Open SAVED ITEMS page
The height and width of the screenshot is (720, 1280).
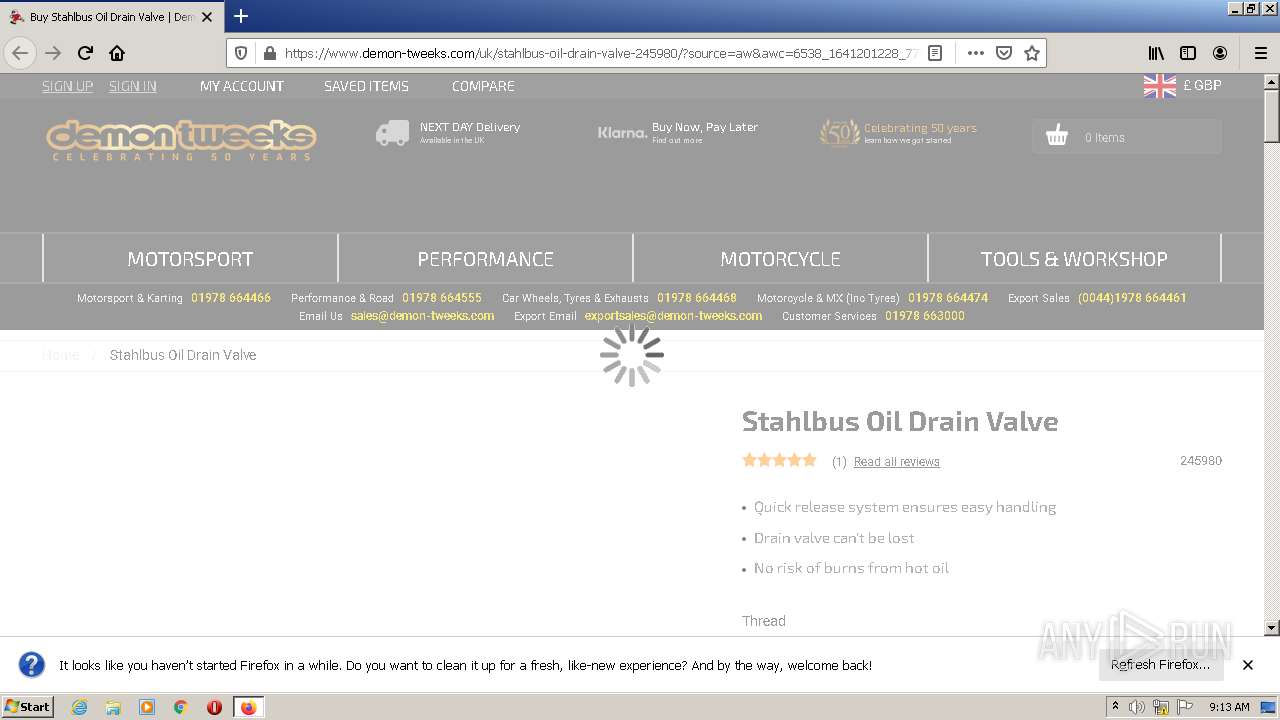[x=366, y=86]
